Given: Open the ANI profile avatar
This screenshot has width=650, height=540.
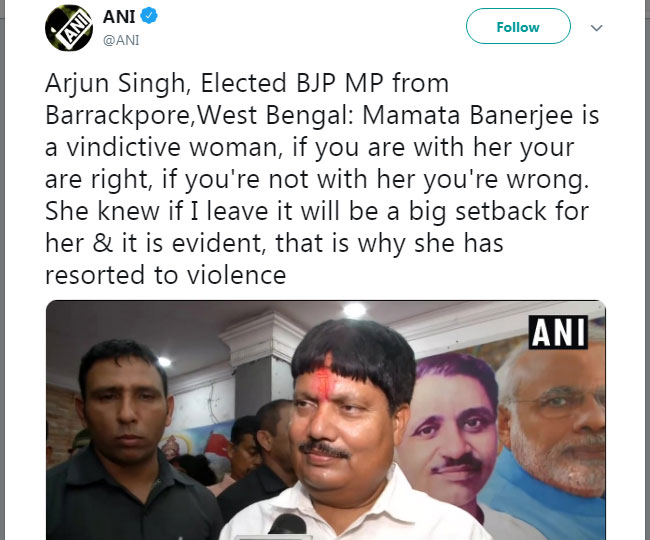Looking at the screenshot, I should 69,28.
